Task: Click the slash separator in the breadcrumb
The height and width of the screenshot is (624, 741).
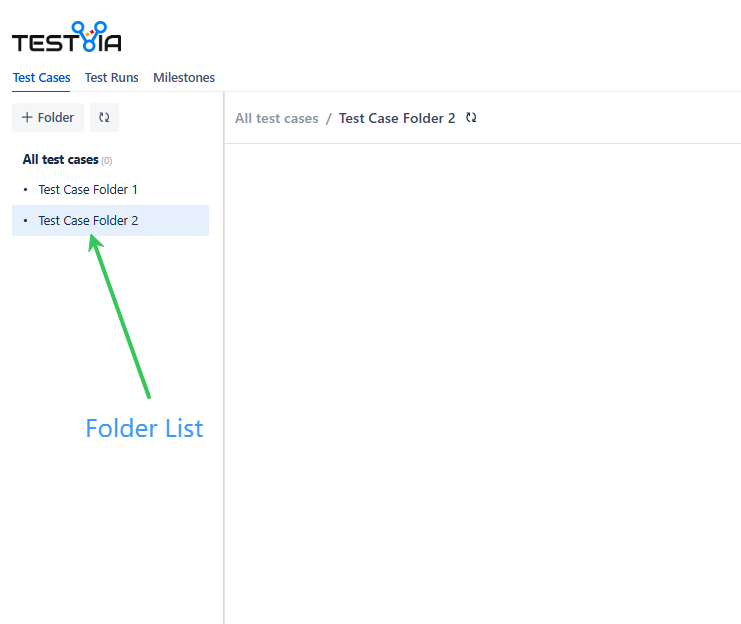Action: click(x=328, y=119)
